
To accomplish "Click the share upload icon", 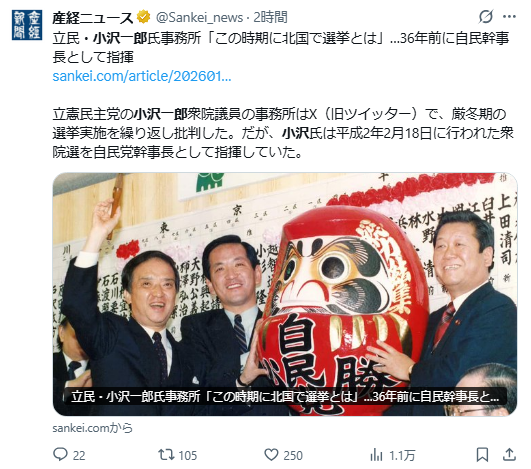I will coord(509,454).
